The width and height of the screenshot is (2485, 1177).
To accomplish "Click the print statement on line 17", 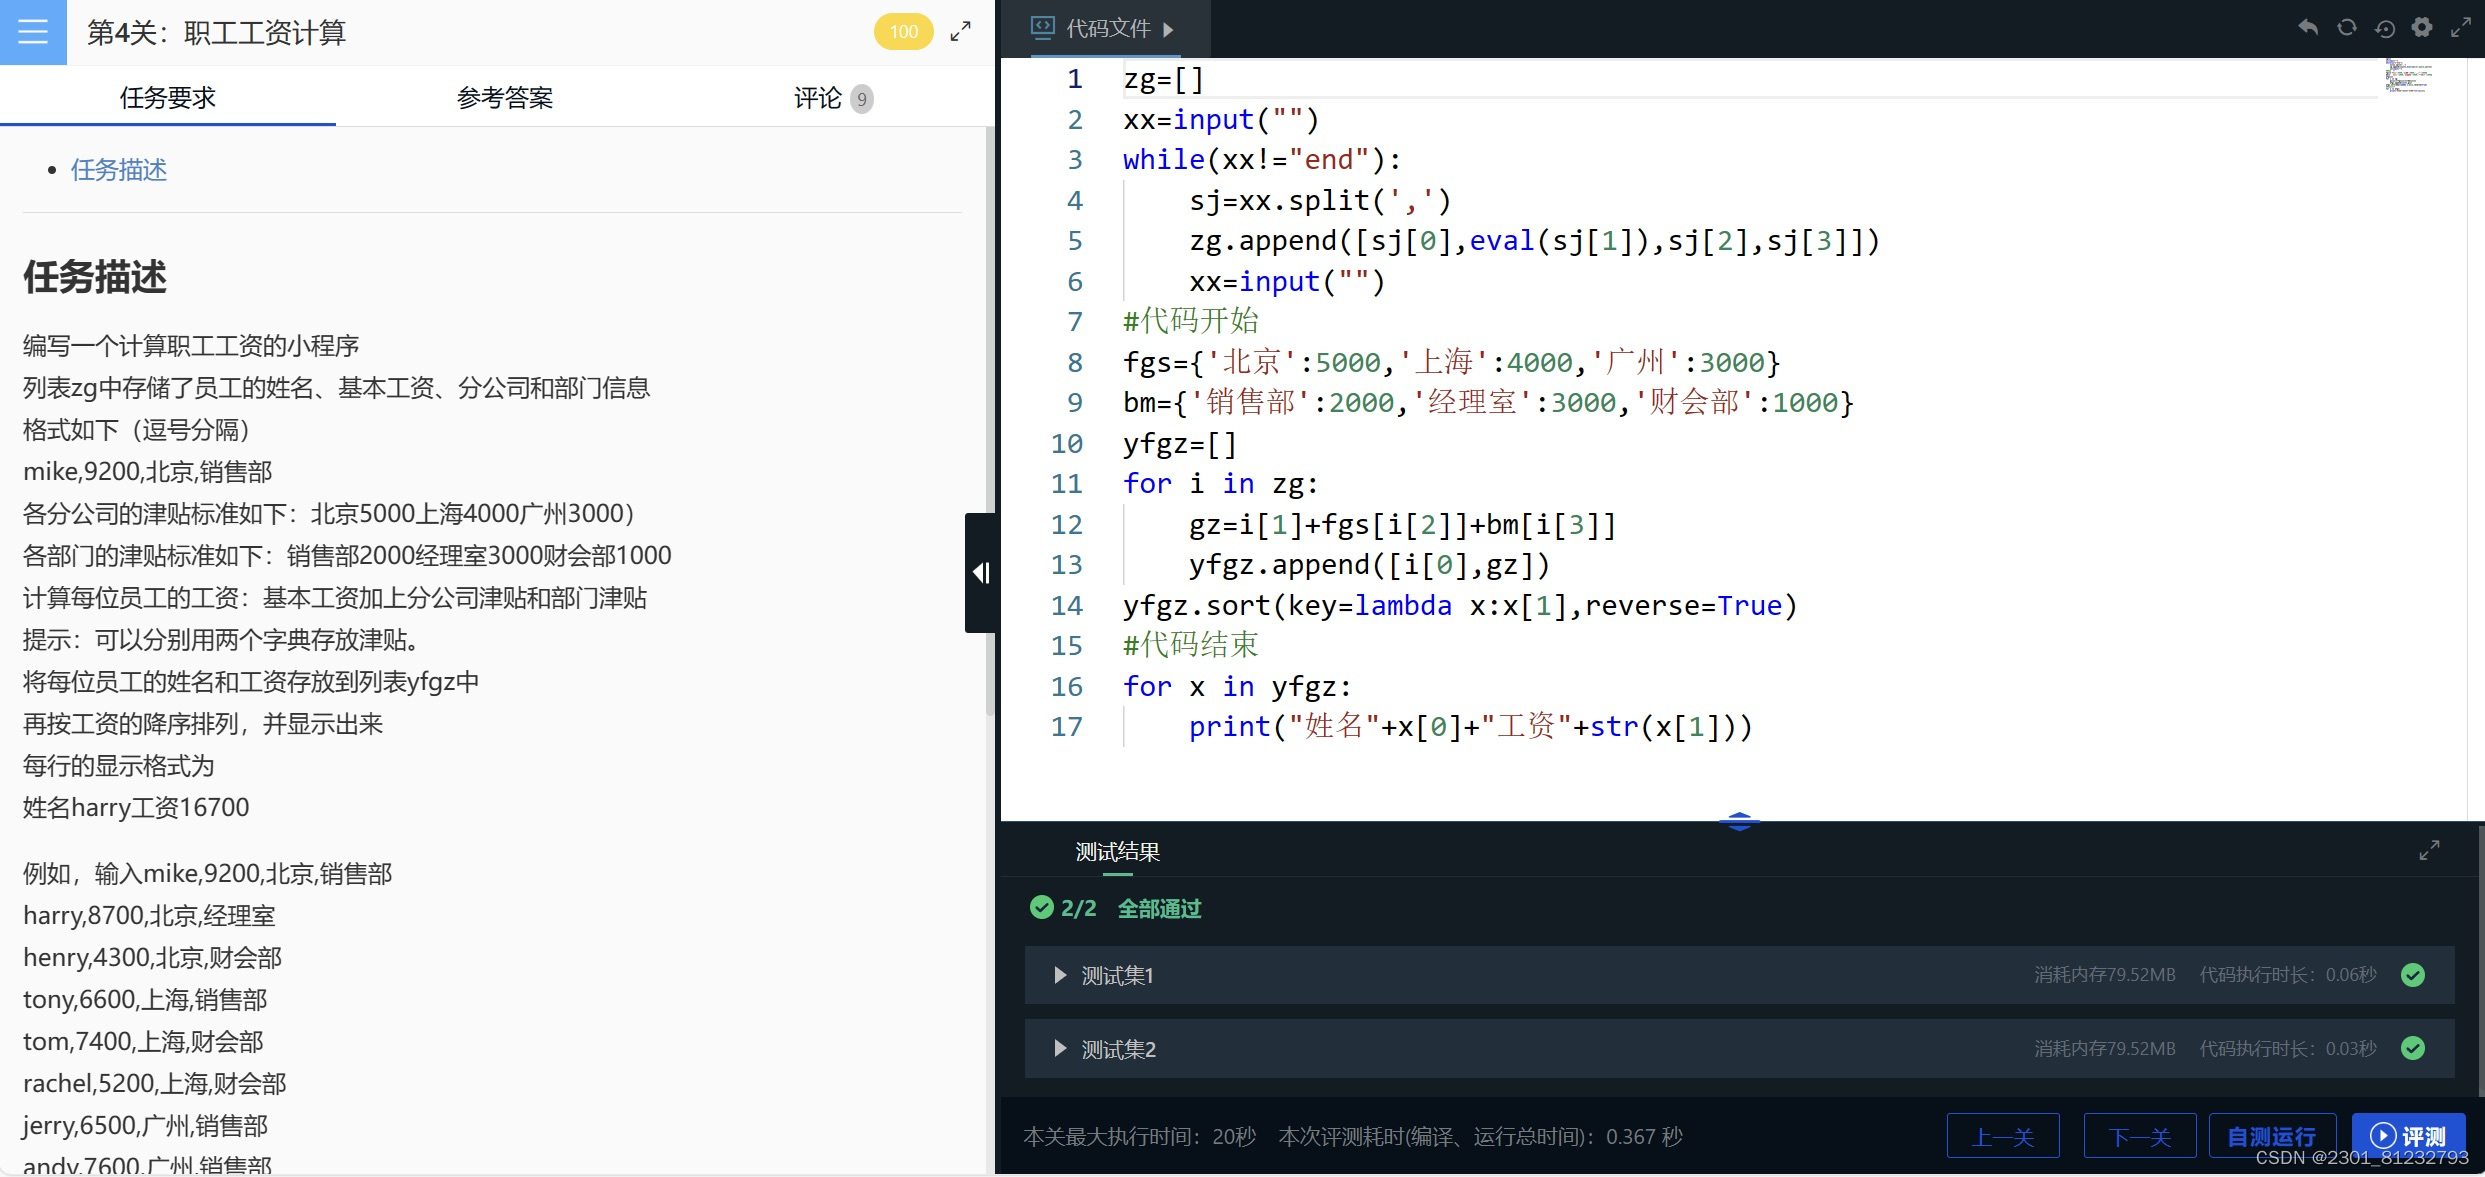I will point(1470,727).
